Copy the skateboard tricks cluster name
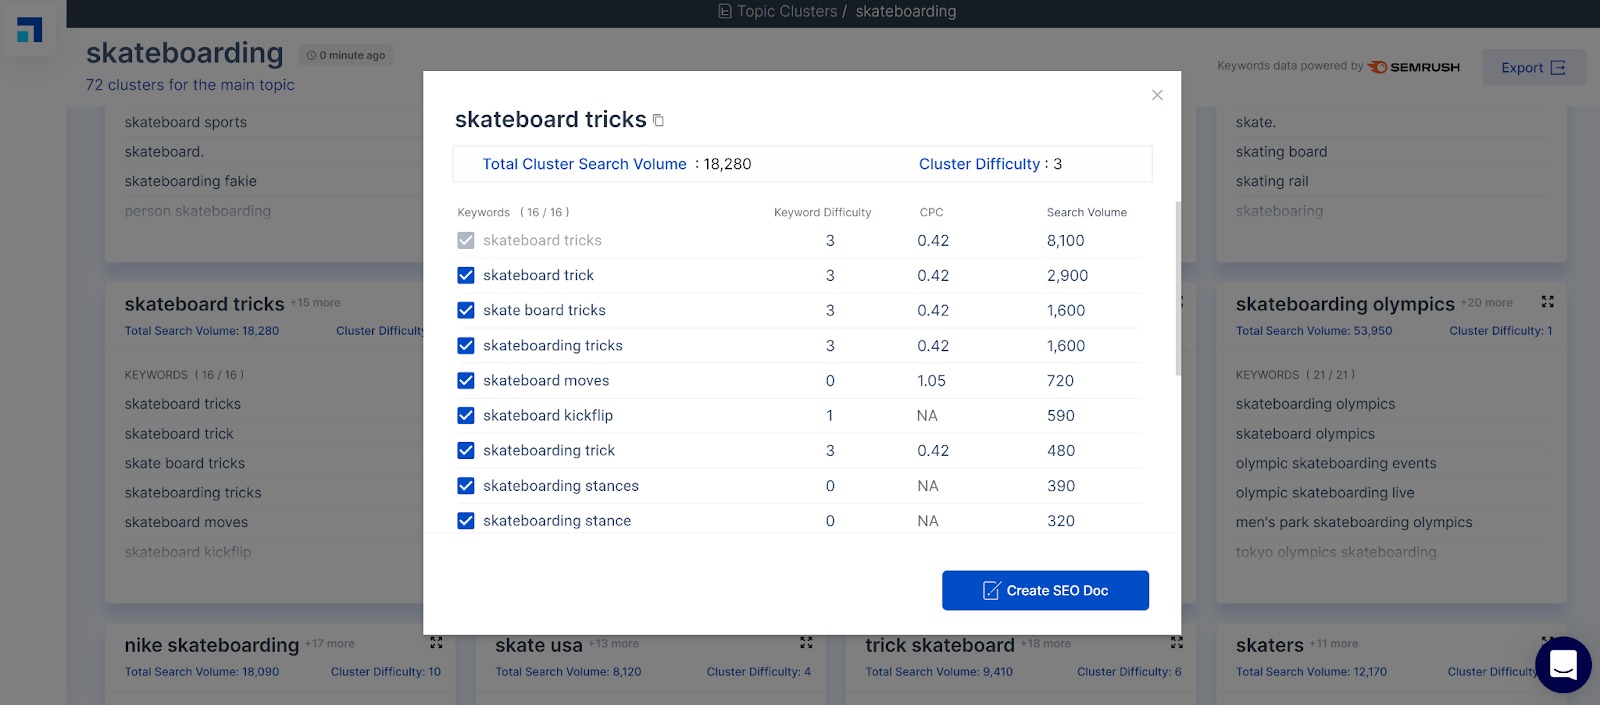The height and width of the screenshot is (705, 1600). pos(658,121)
